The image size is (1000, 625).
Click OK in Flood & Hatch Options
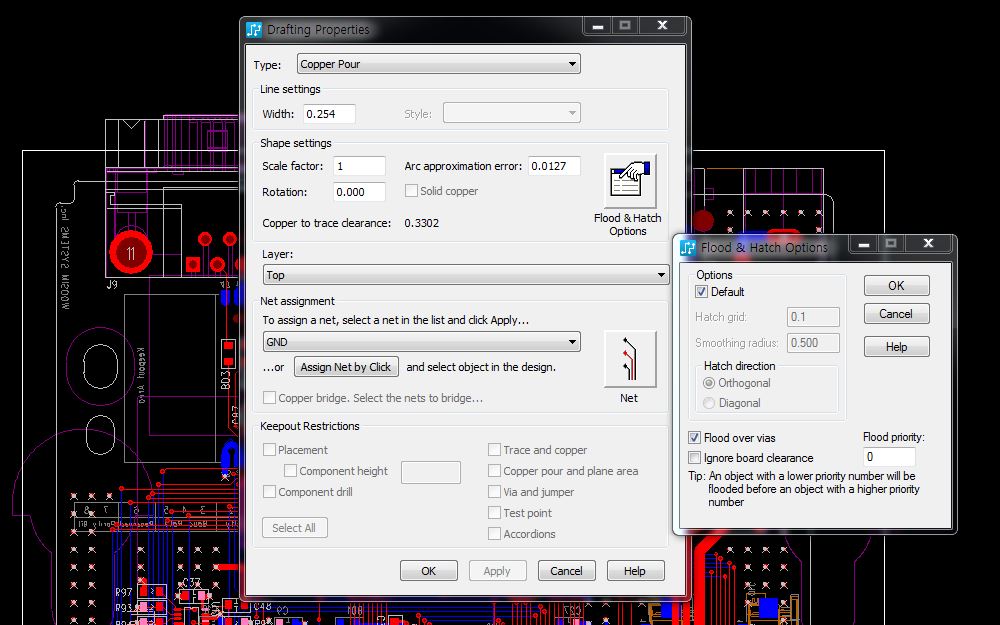896,286
